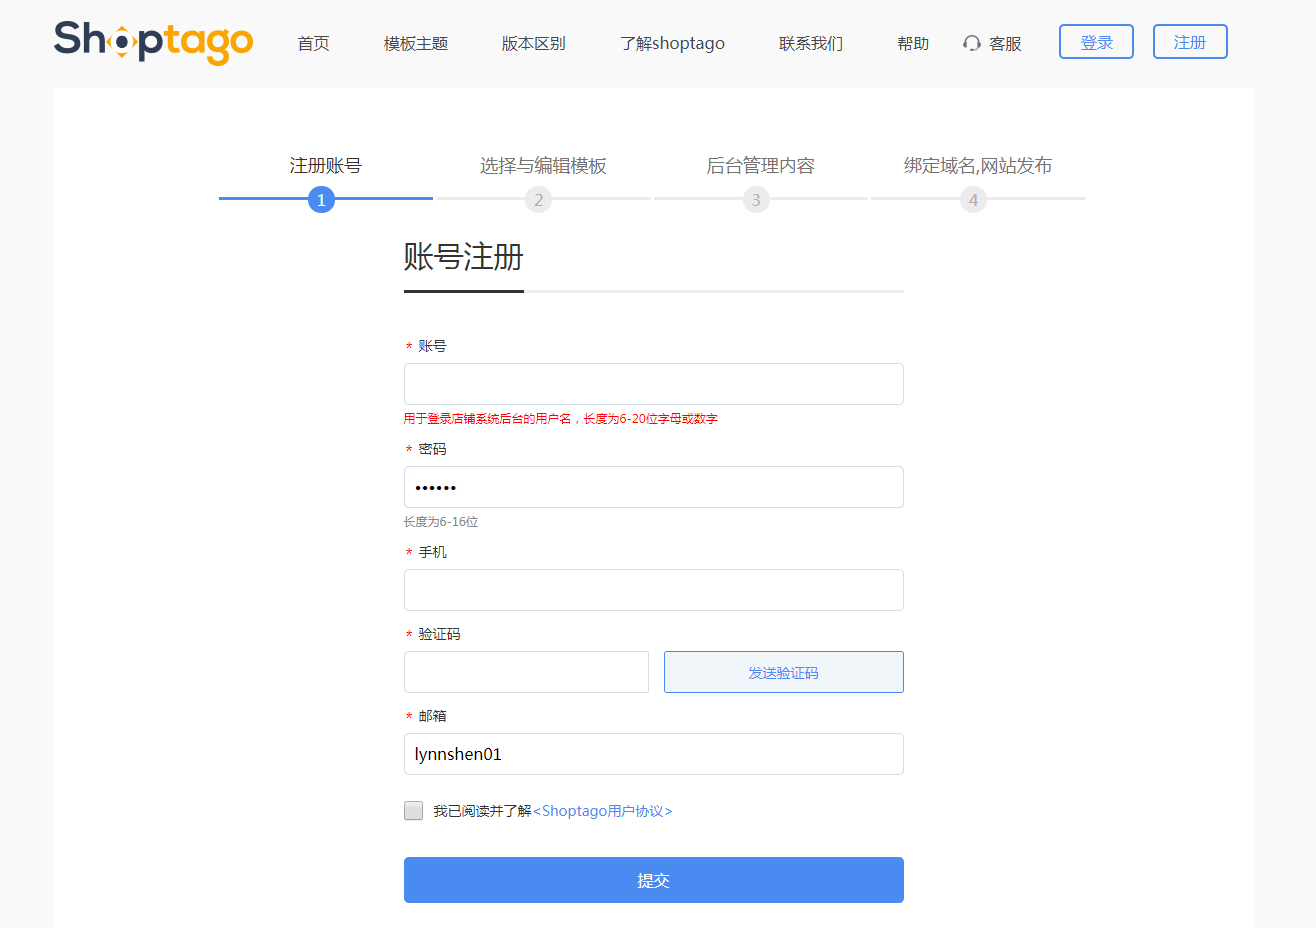The image size is (1316, 928).
Task: Click the 登录 button
Action: click(1096, 41)
